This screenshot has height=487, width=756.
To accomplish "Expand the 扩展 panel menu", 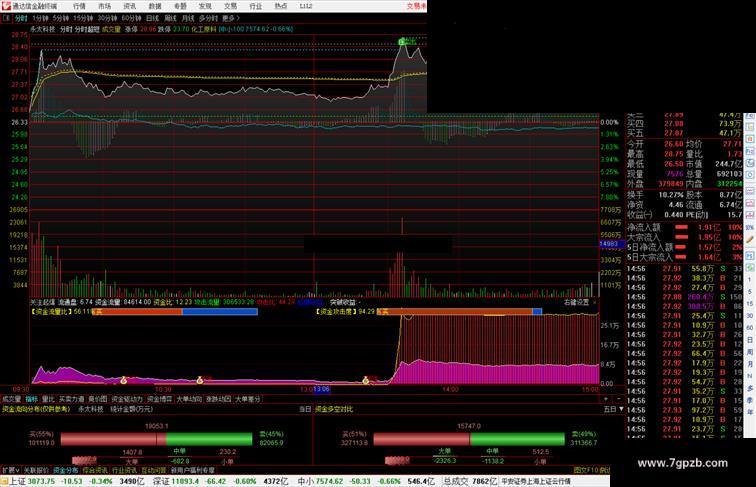I will point(11,470).
